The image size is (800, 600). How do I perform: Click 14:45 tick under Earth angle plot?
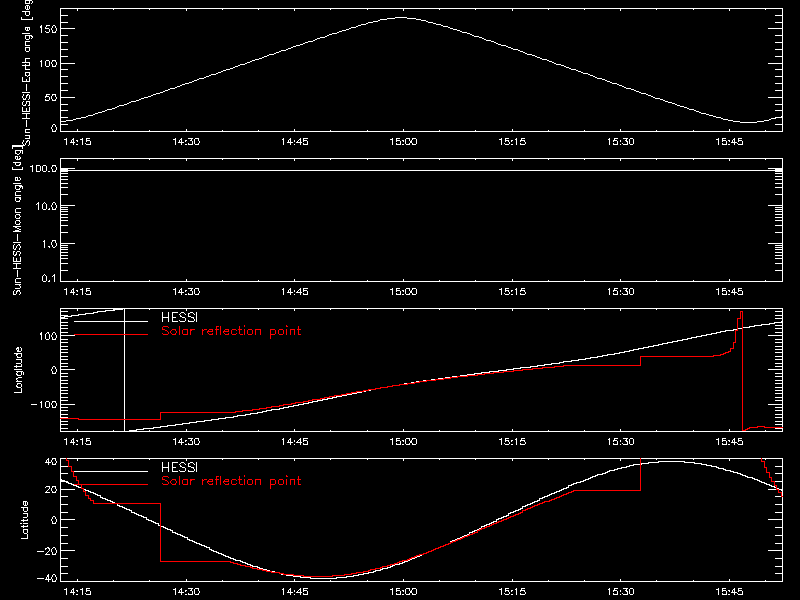[294, 142]
